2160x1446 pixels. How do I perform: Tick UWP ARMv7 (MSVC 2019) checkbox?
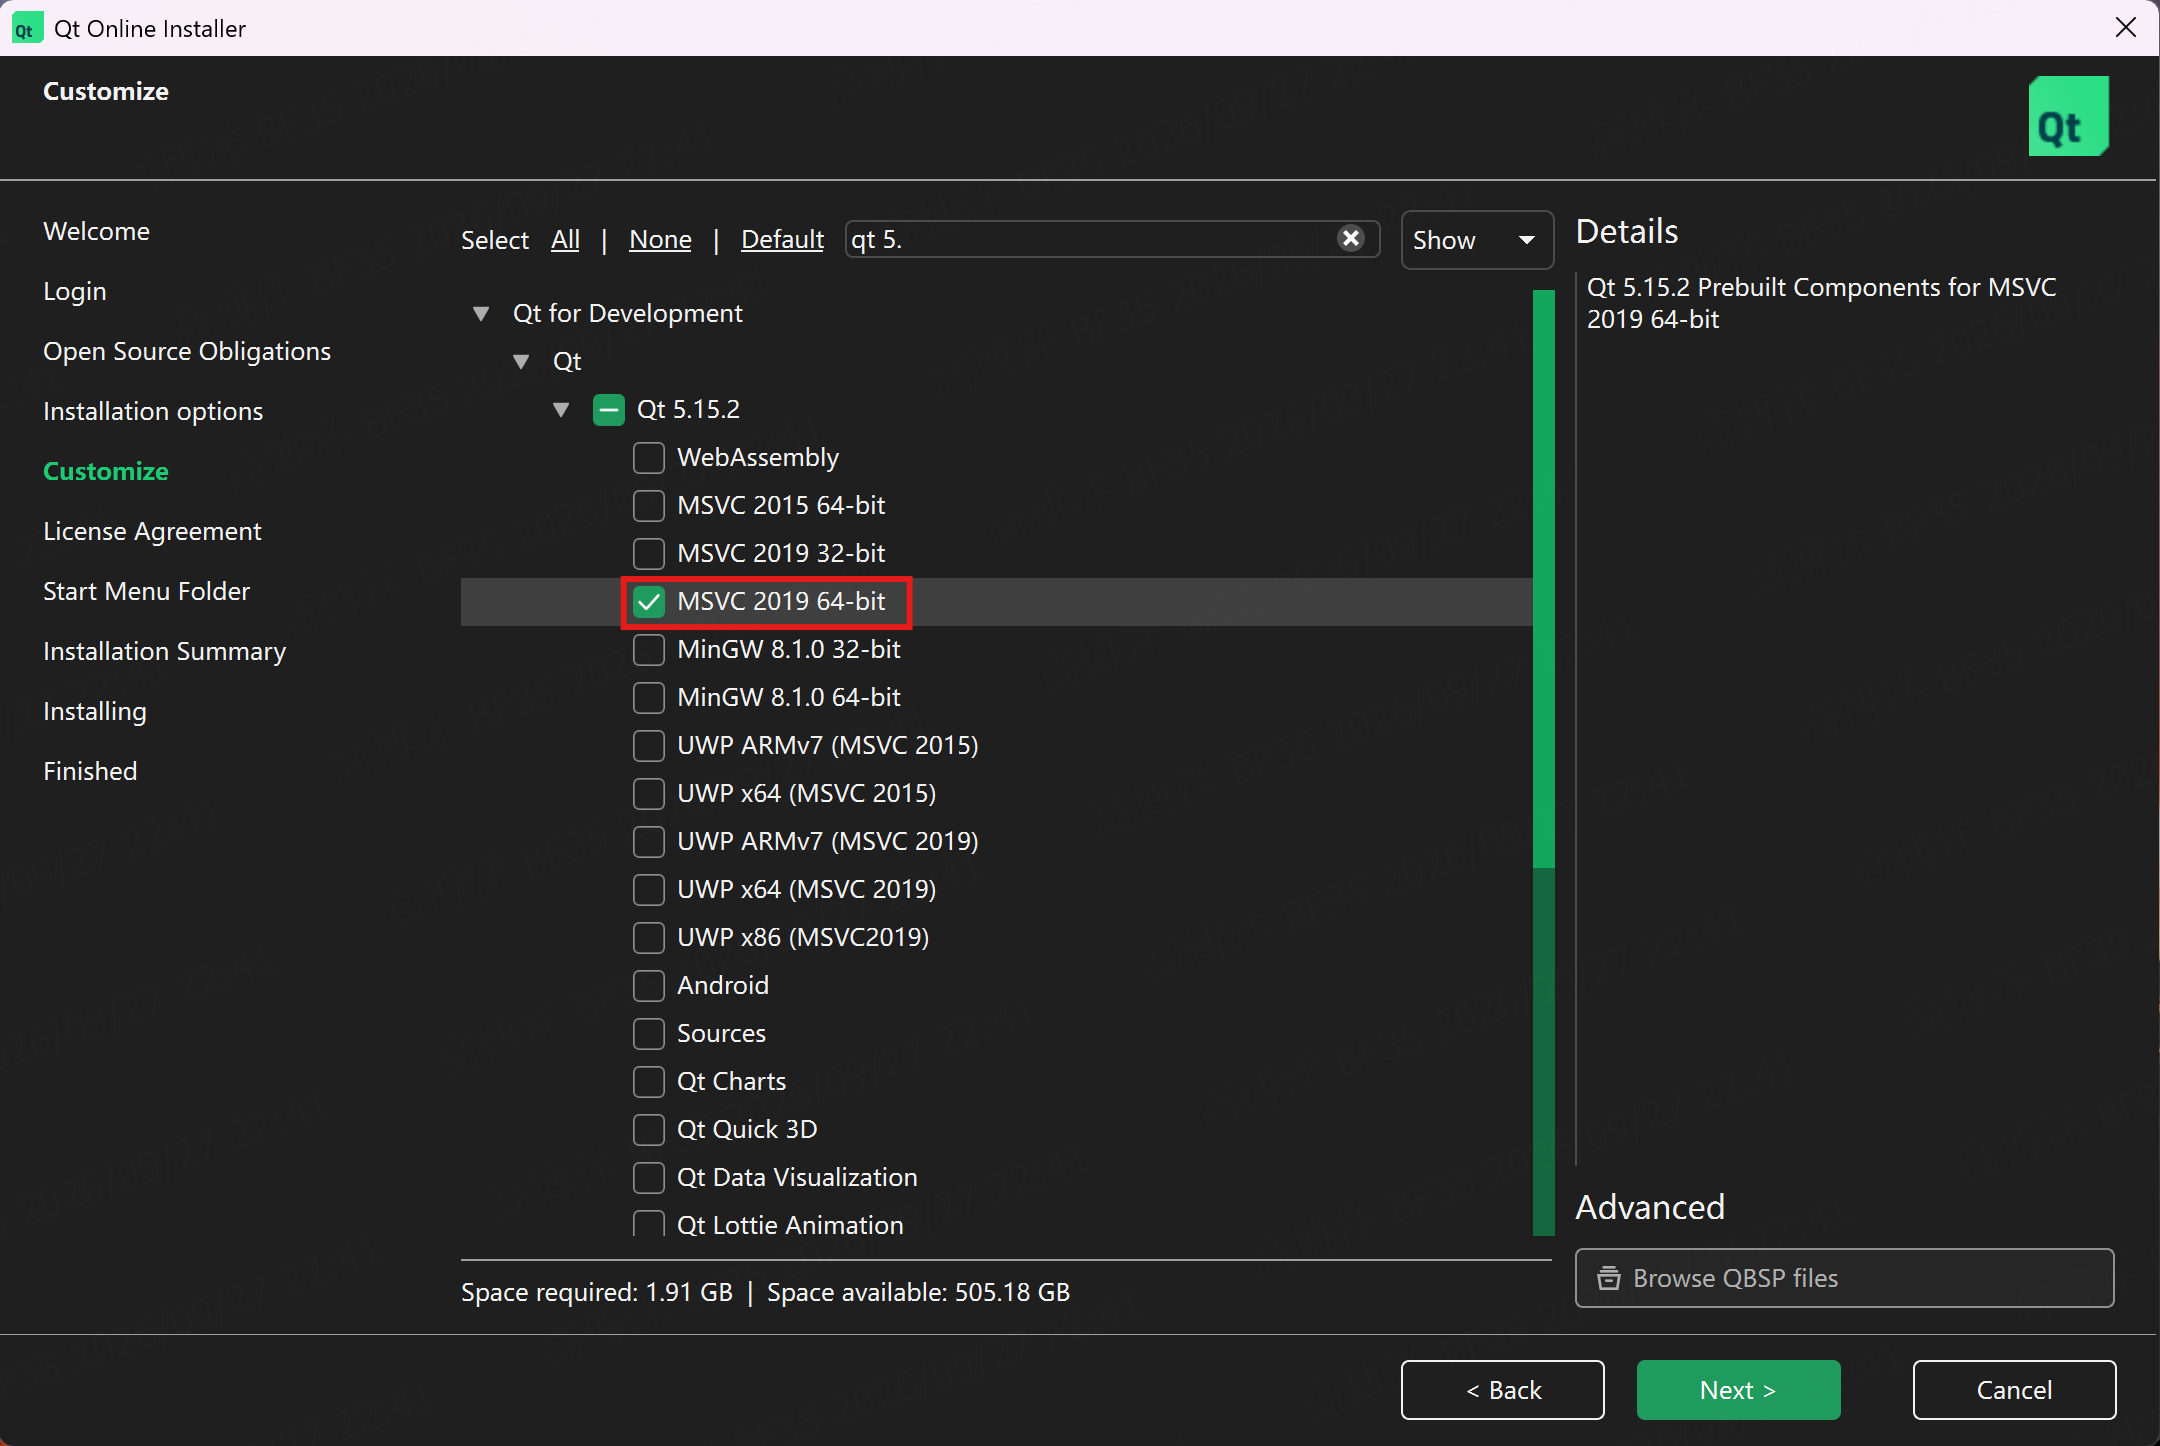[x=649, y=842]
